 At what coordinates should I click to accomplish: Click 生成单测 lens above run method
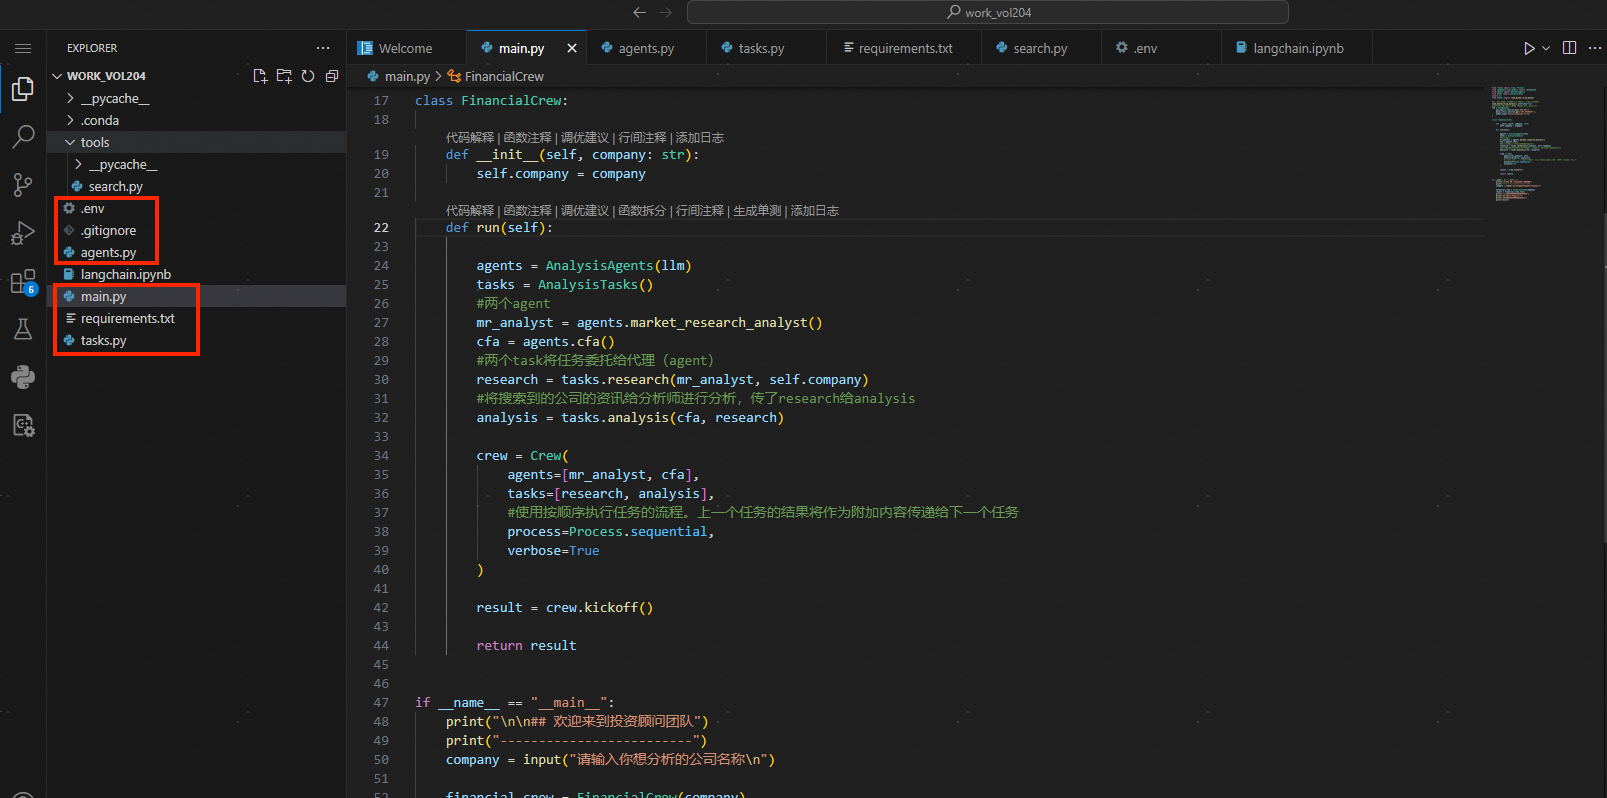point(757,210)
